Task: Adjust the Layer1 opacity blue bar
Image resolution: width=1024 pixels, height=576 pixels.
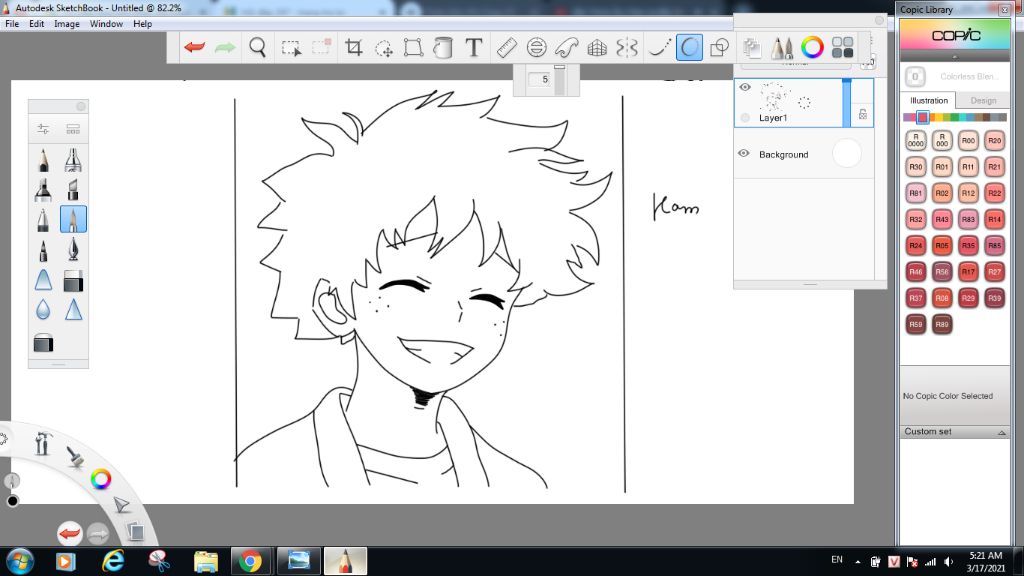Action: (846, 103)
